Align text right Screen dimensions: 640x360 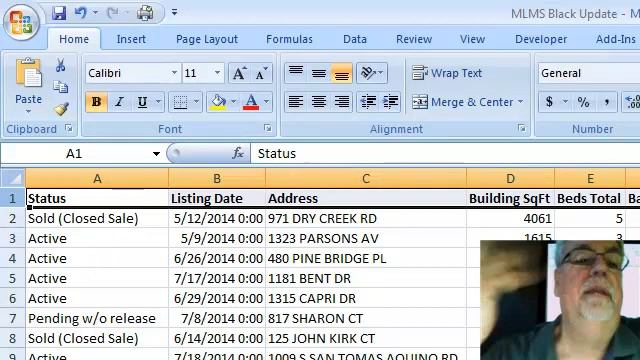pos(342,102)
